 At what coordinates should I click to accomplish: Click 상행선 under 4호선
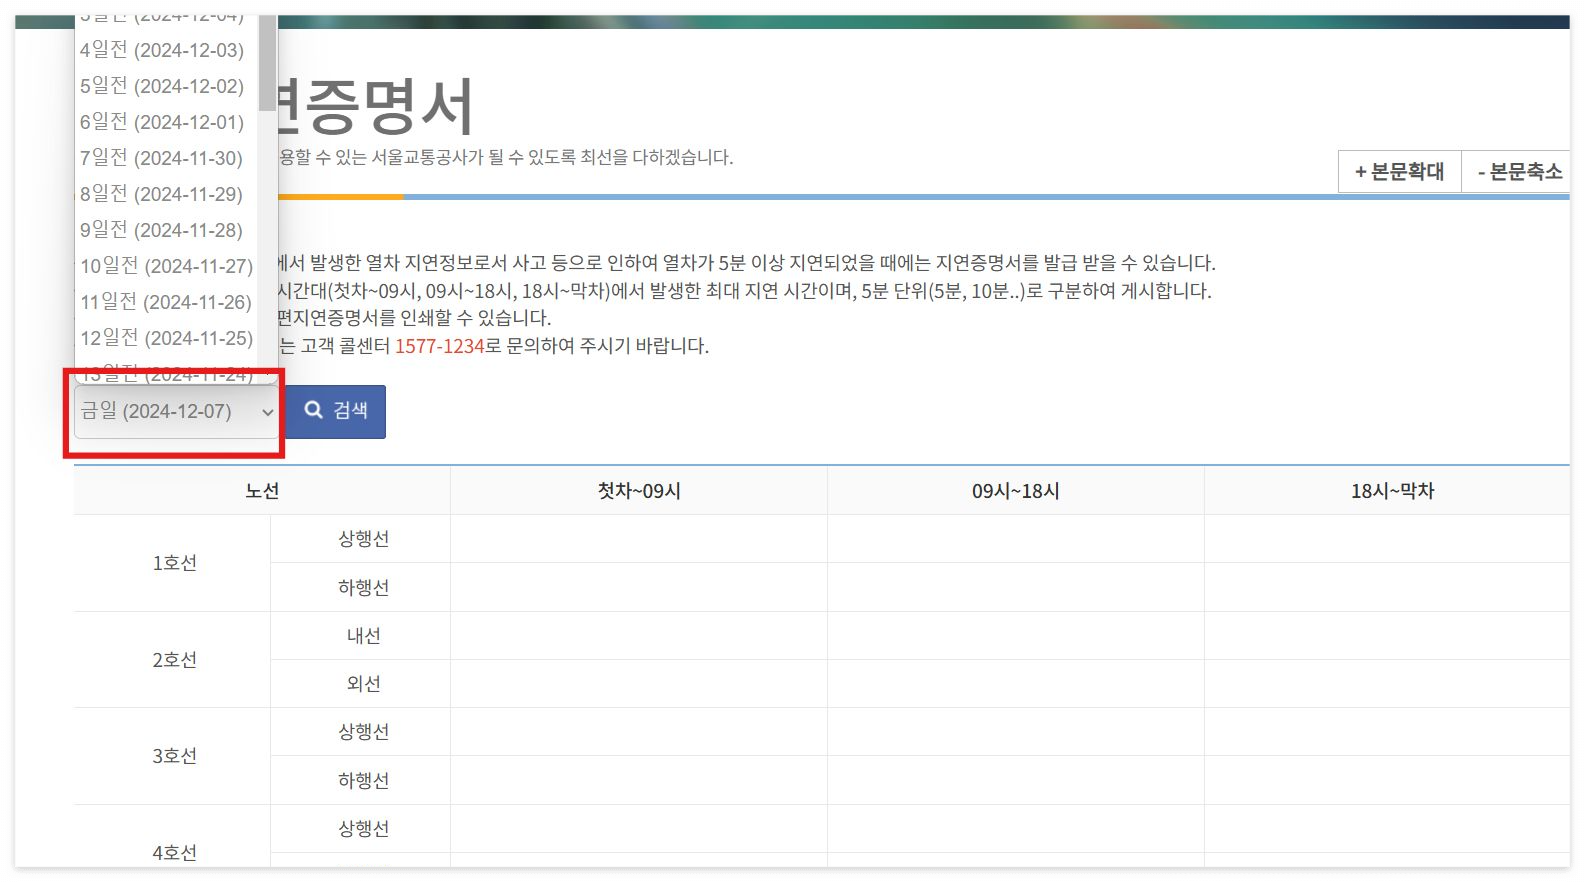pos(363,829)
